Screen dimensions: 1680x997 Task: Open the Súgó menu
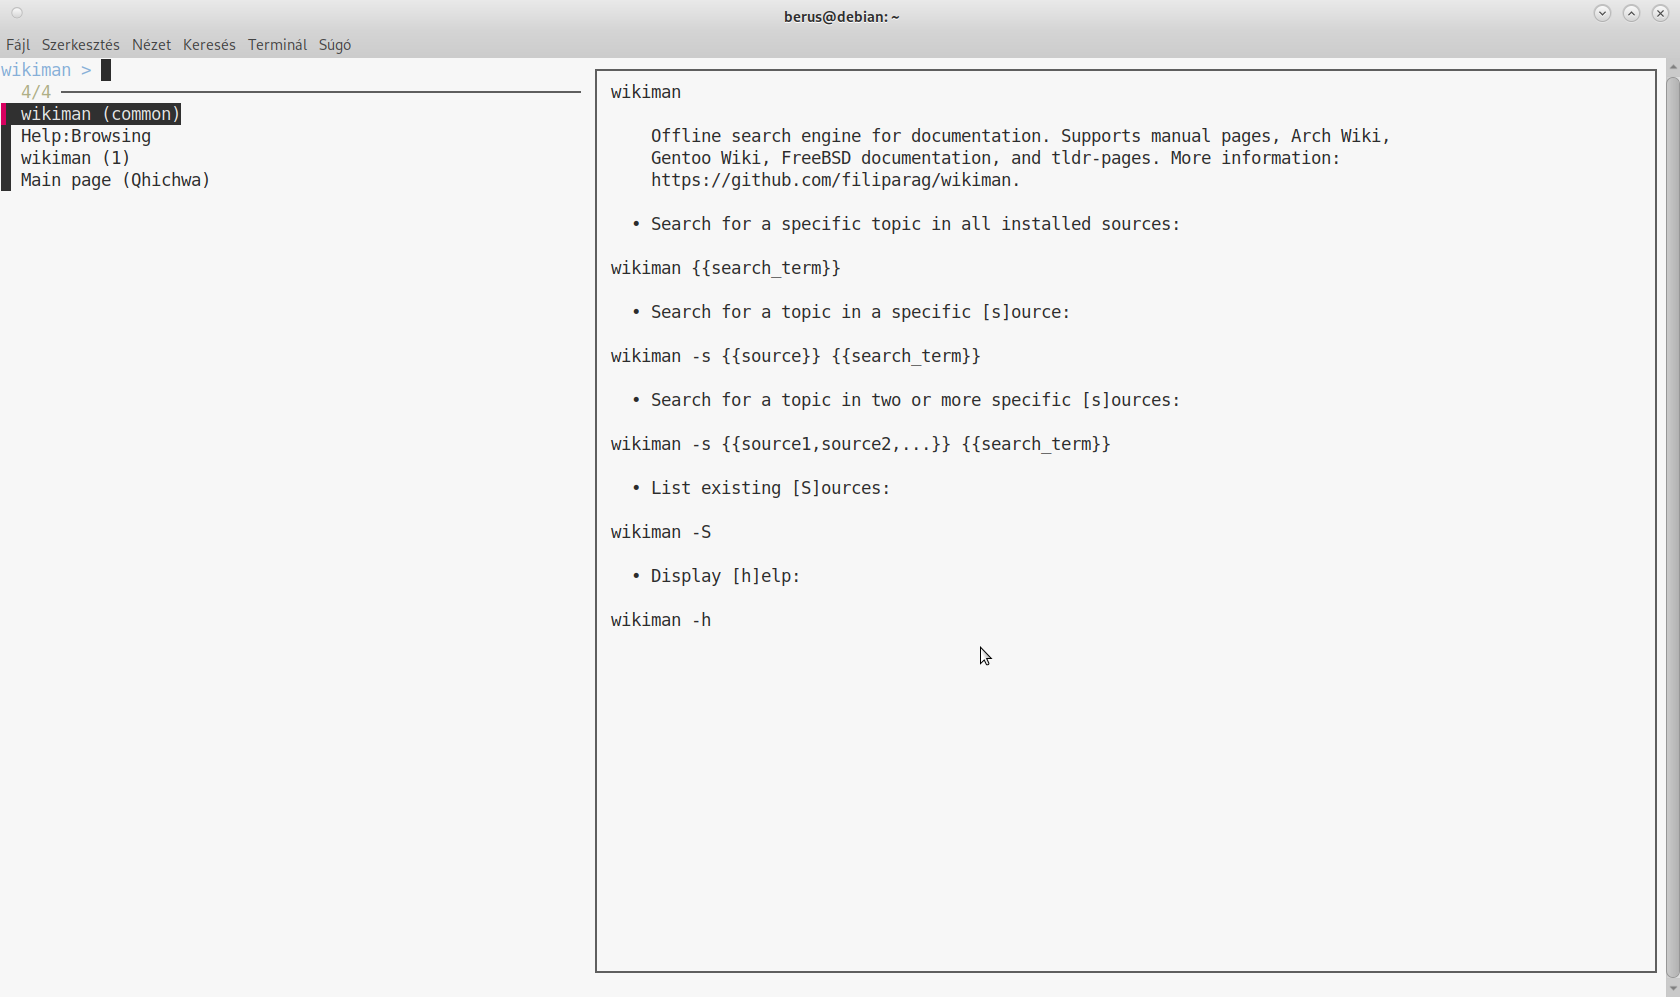click(335, 45)
